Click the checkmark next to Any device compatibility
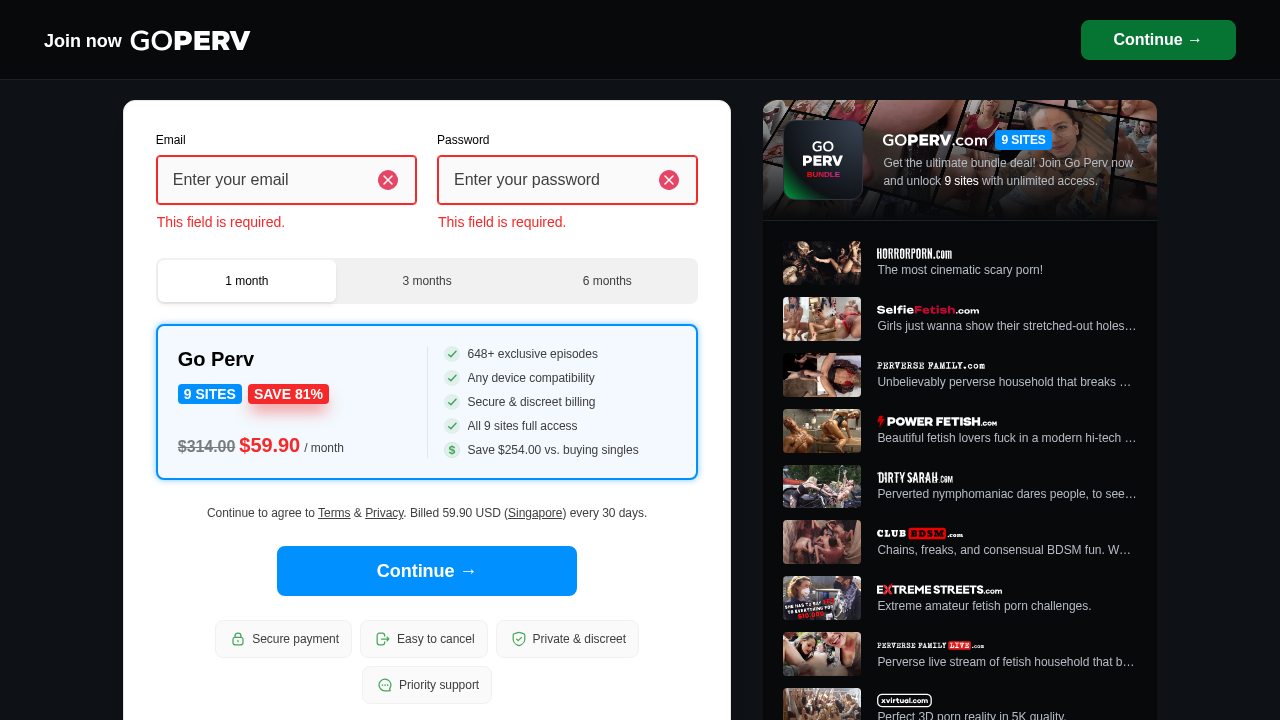 click(452, 378)
